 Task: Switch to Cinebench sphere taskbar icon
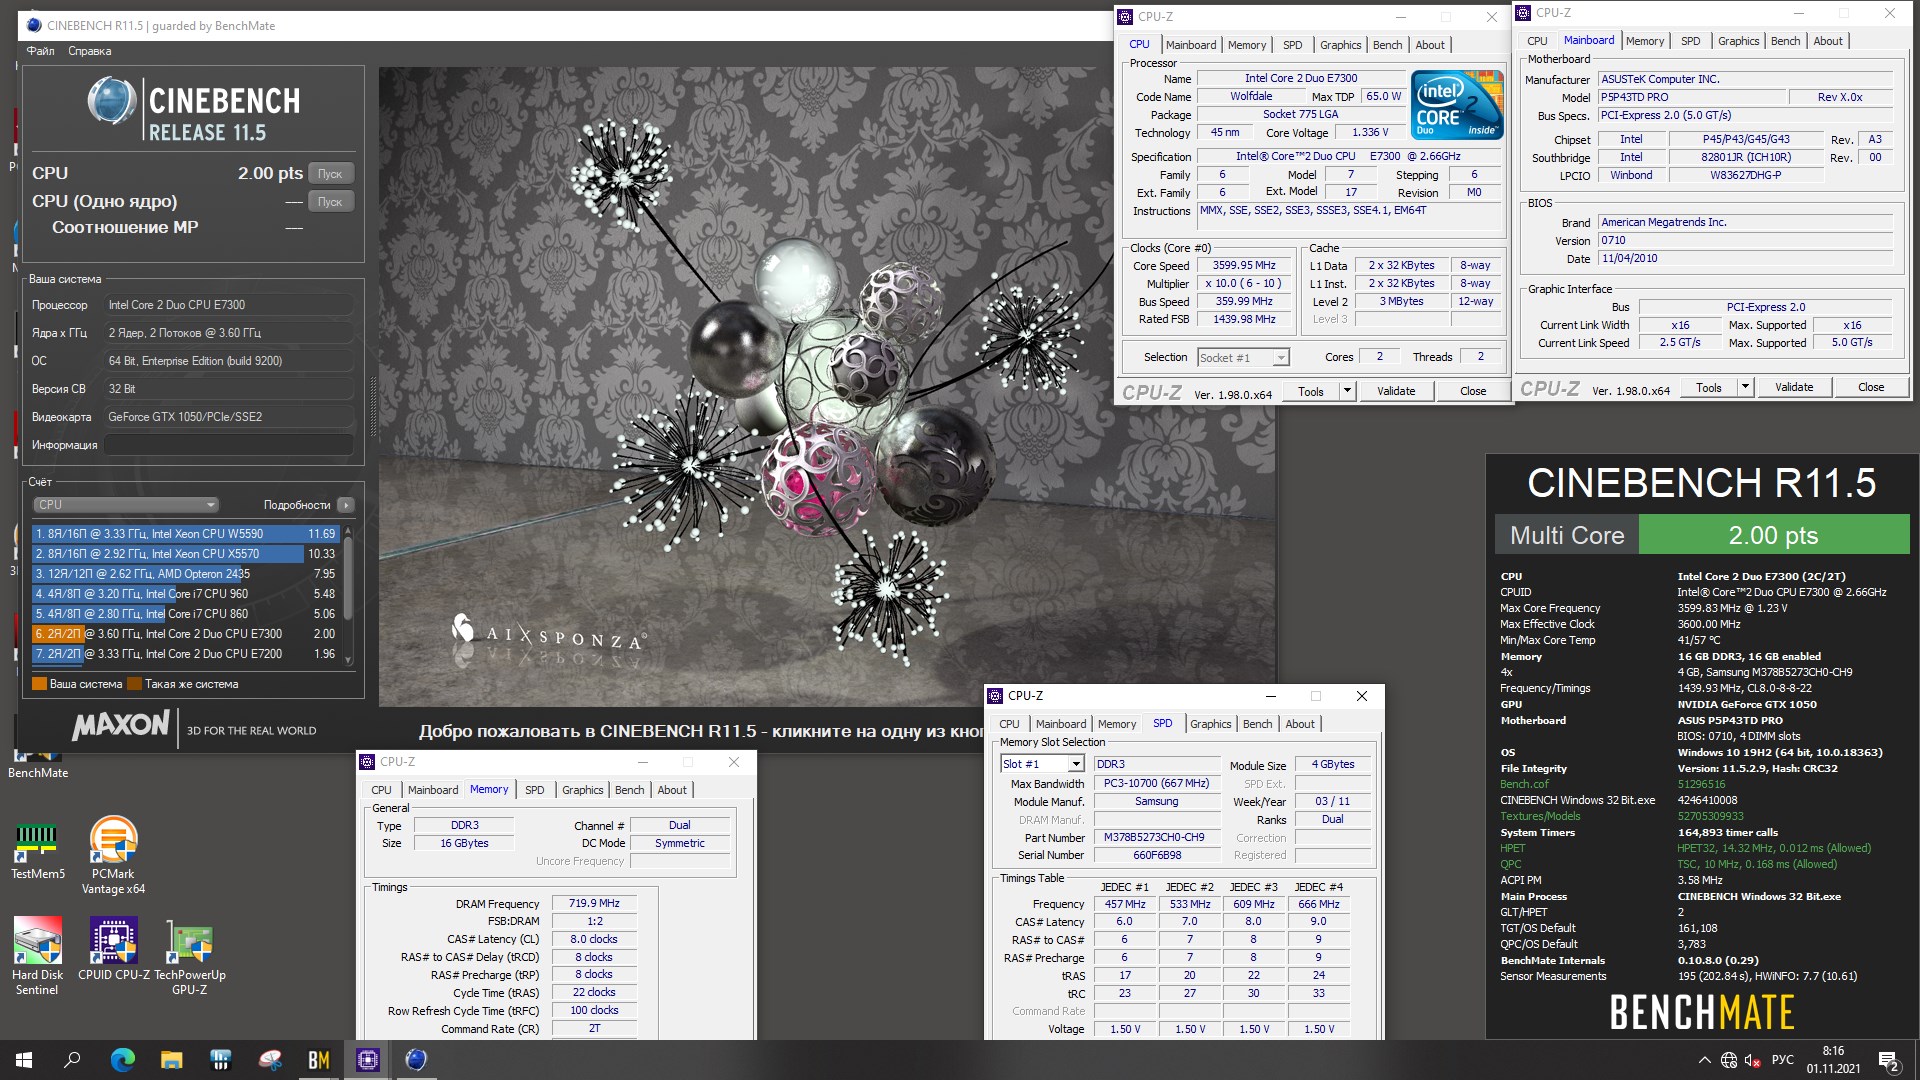click(x=417, y=1060)
